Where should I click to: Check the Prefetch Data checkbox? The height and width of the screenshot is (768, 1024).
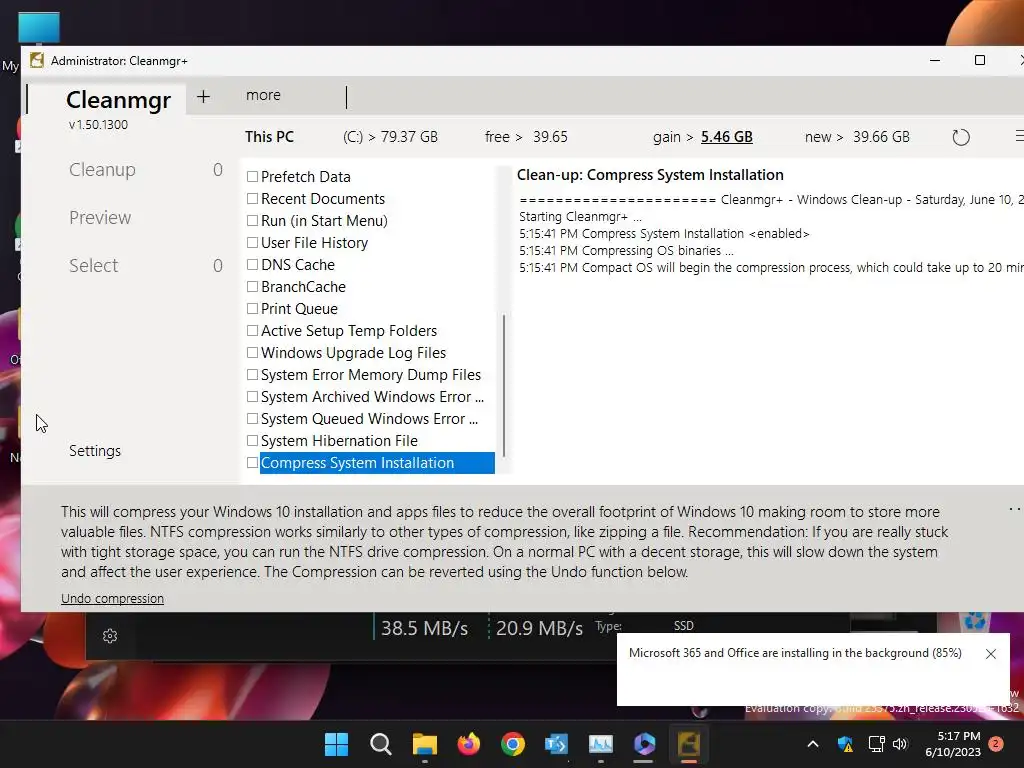click(x=252, y=177)
